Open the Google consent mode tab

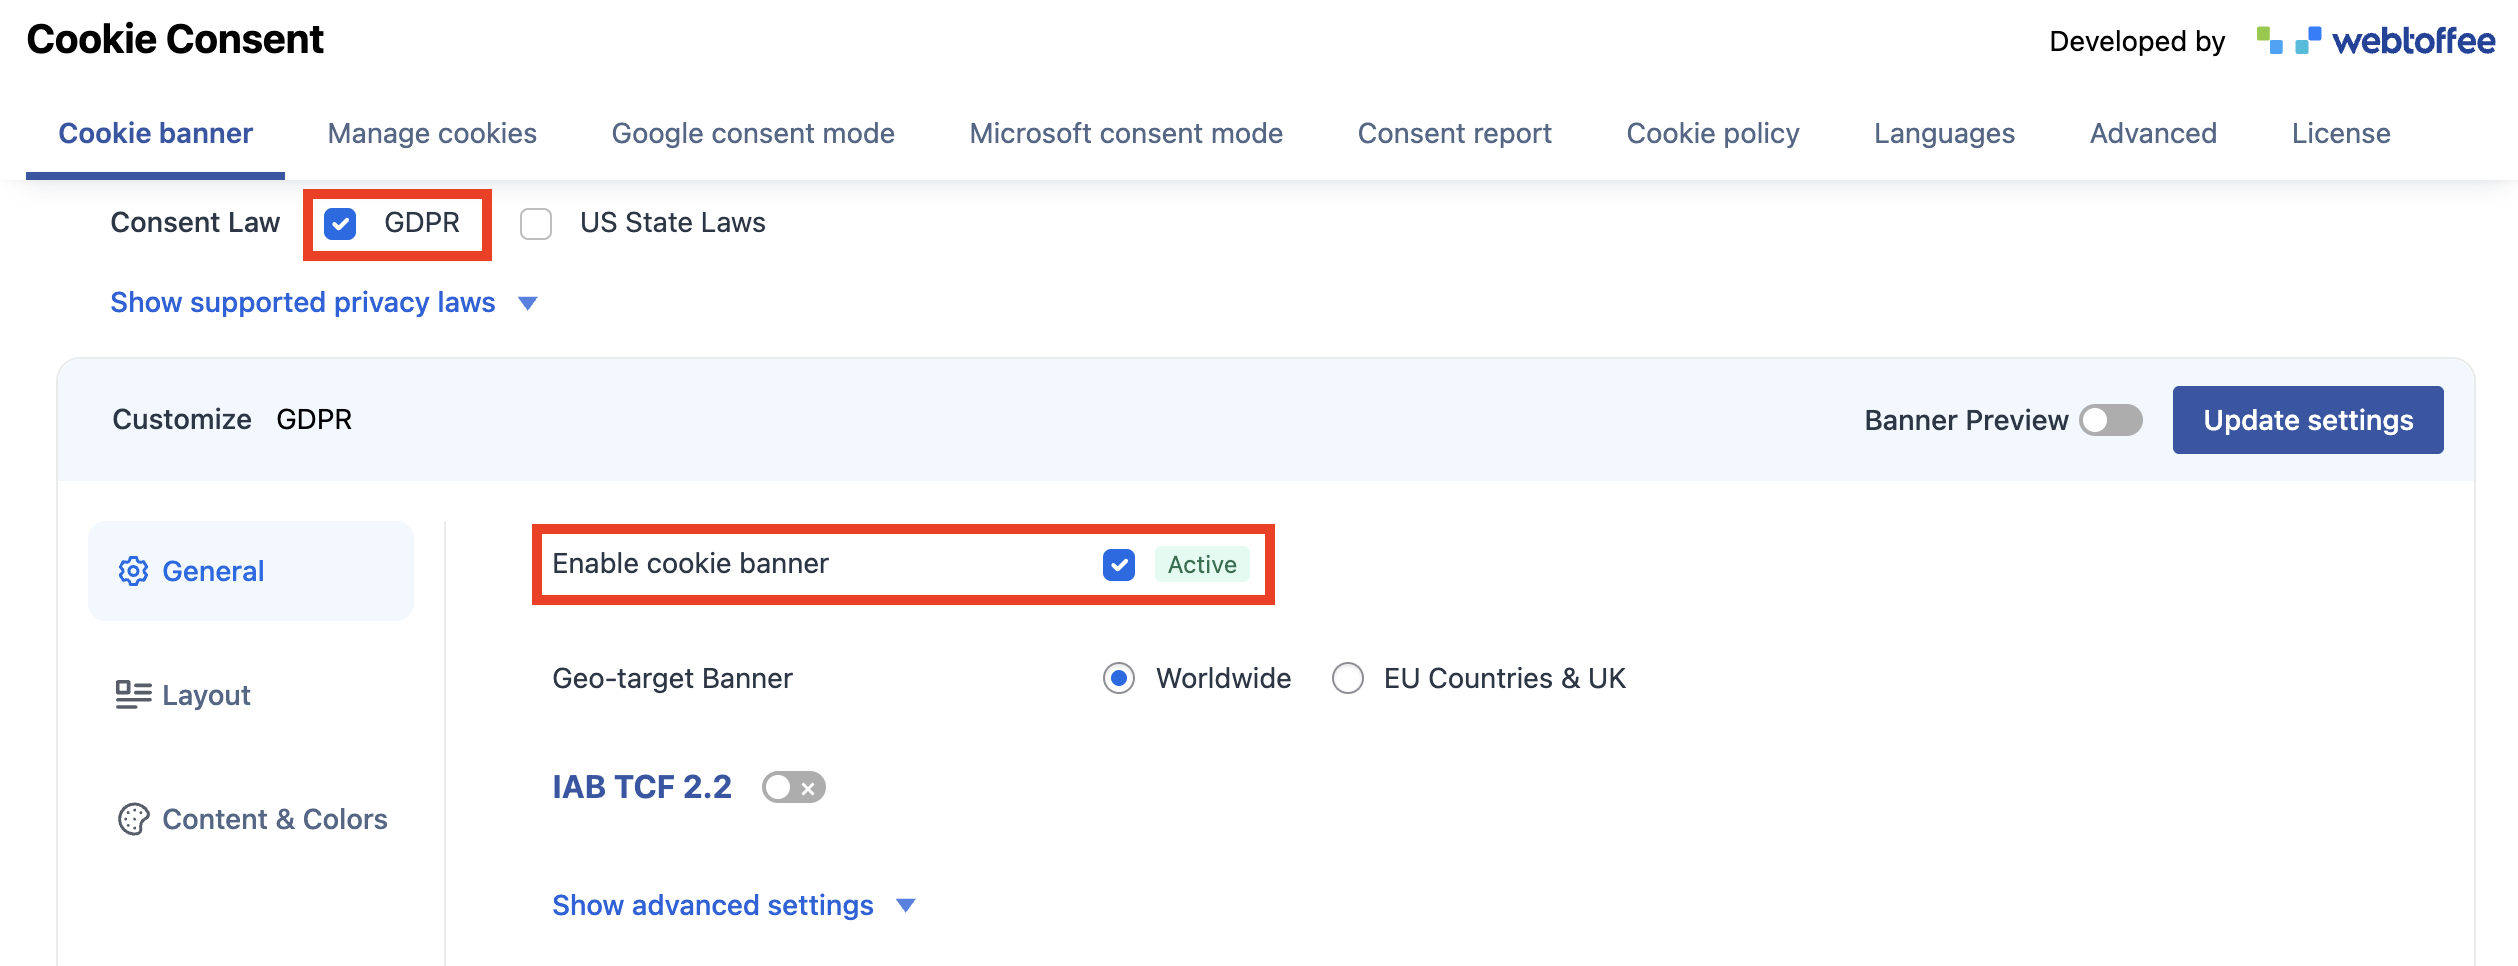(x=753, y=132)
